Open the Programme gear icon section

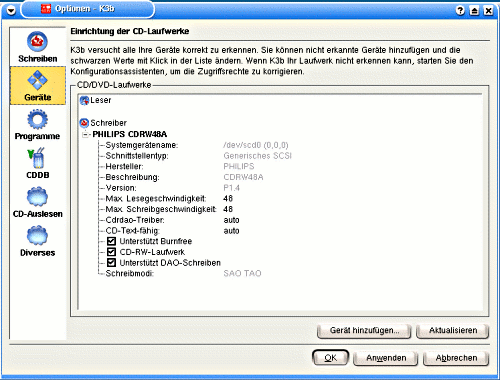[37, 119]
